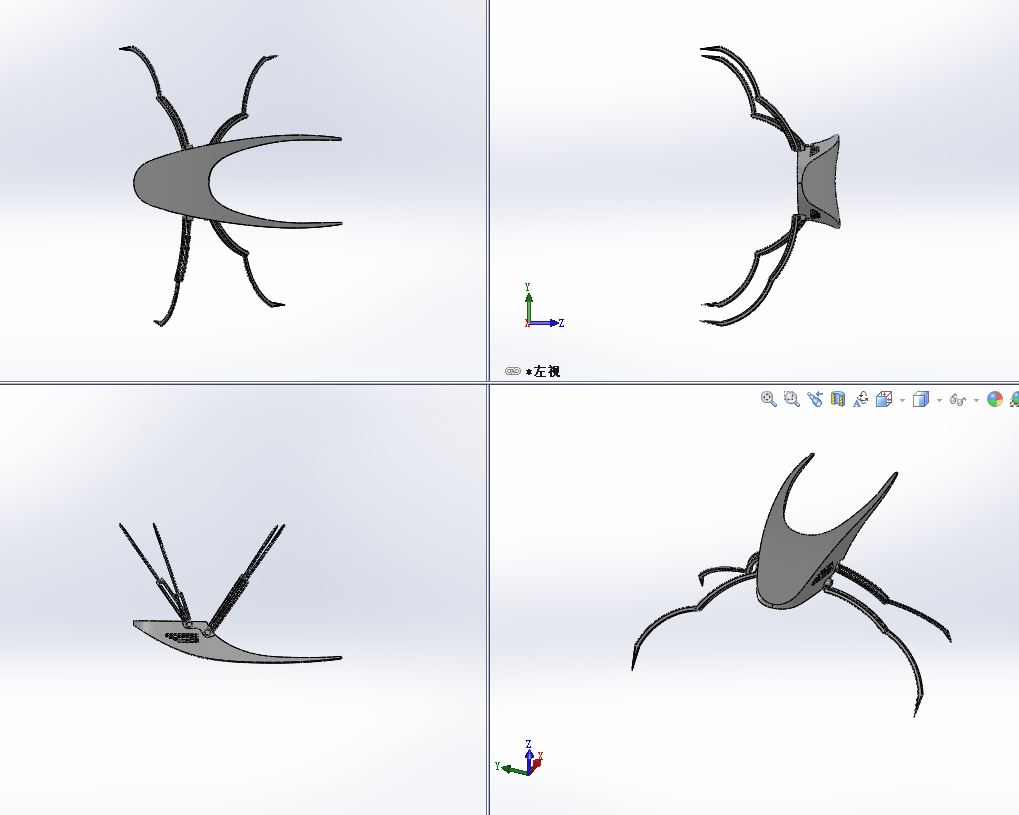
Task: Click the View Orientation cube icon
Action: [884, 399]
